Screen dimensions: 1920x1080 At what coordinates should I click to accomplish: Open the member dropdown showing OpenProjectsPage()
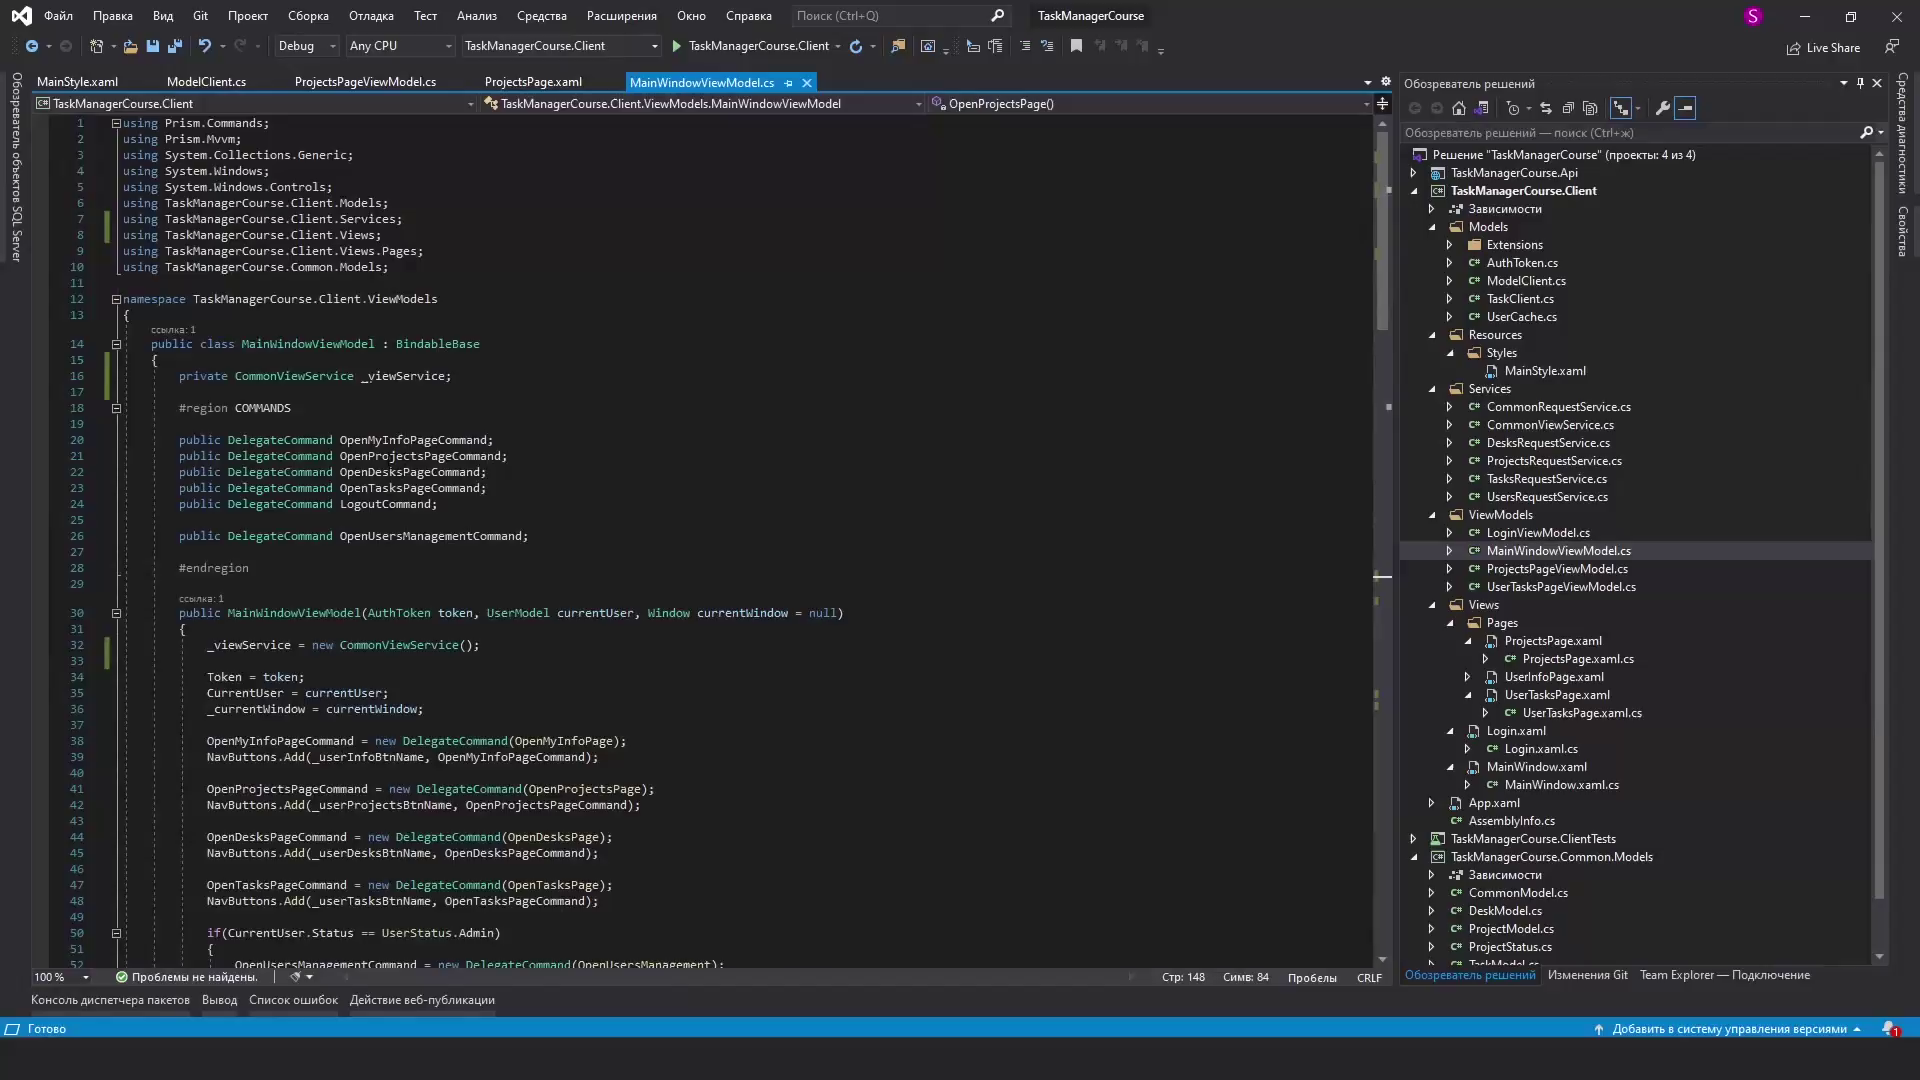point(1150,104)
